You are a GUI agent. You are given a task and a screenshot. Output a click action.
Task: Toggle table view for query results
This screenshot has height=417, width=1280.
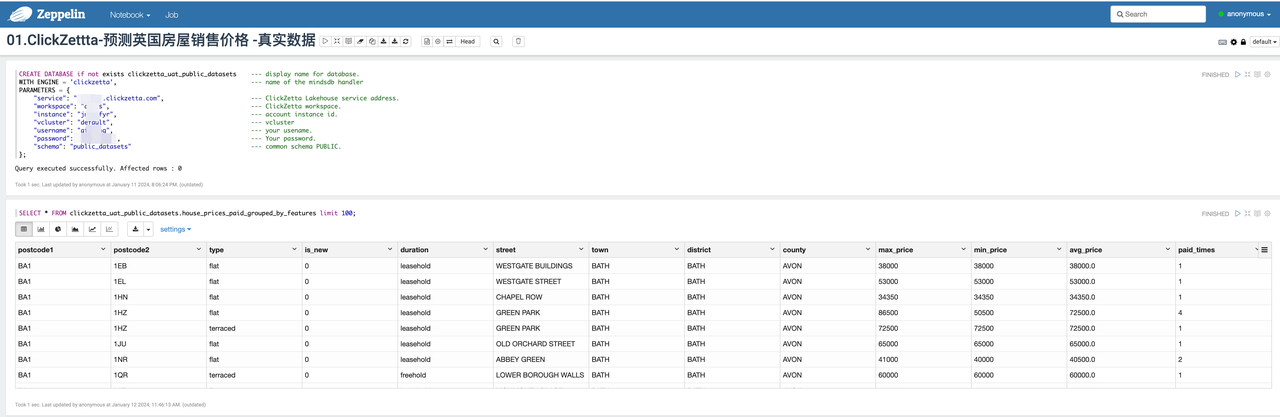[25, 229]
